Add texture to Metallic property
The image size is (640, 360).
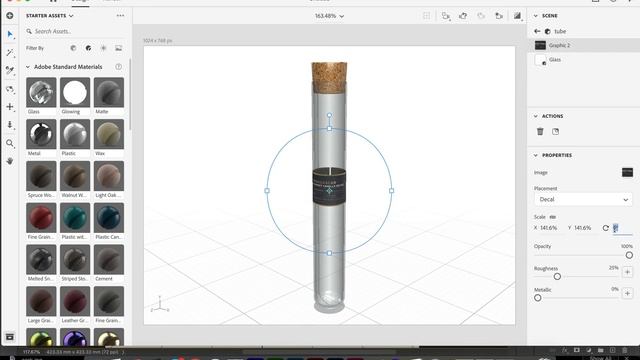tap(627, 293)
